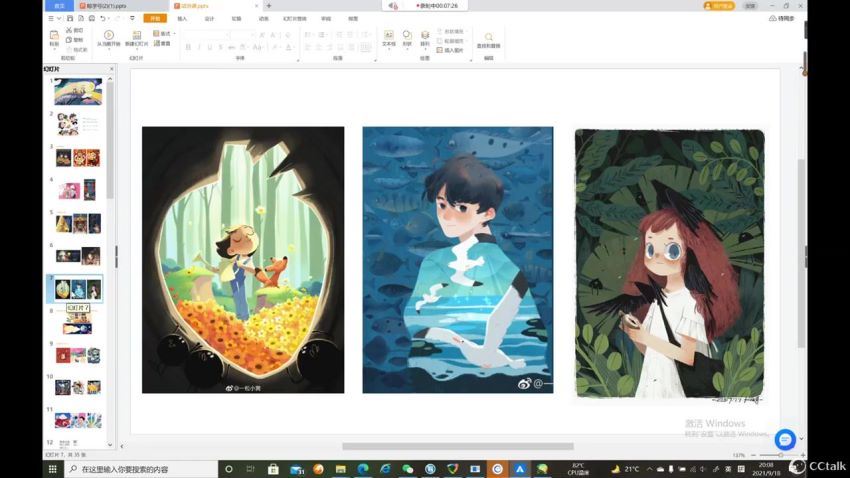Toggle Underline text formatting

(210, 47)
